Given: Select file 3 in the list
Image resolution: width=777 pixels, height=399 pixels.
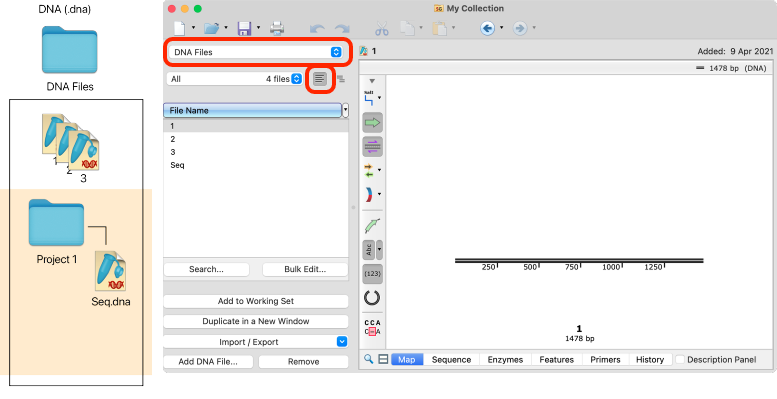Looking at the screenshot, I should (x=256, y=152).
